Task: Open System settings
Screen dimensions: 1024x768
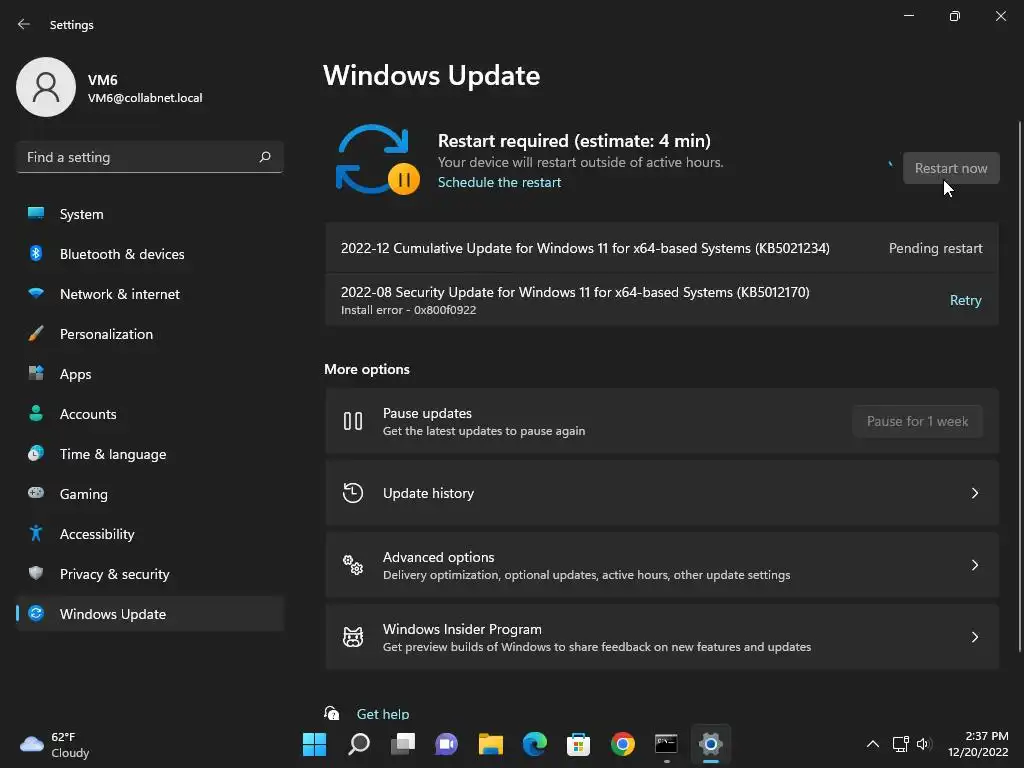Action: [150, 214]
